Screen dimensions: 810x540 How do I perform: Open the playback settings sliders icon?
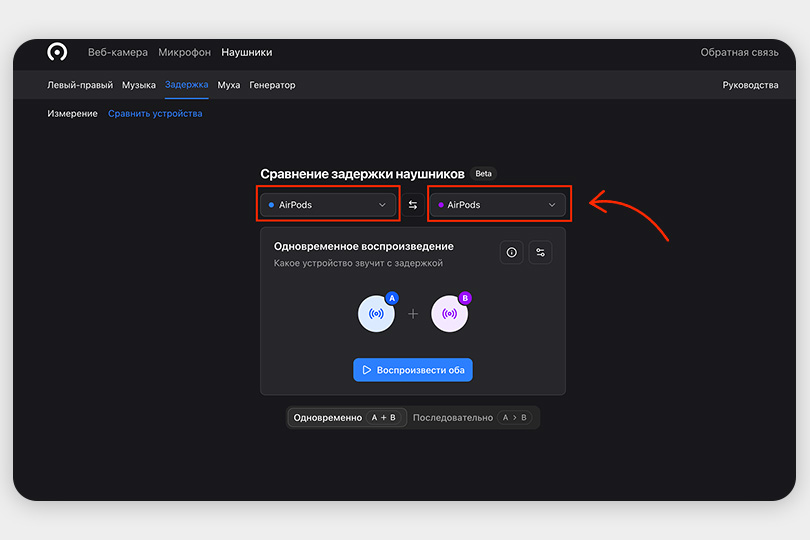pos(540,253)
